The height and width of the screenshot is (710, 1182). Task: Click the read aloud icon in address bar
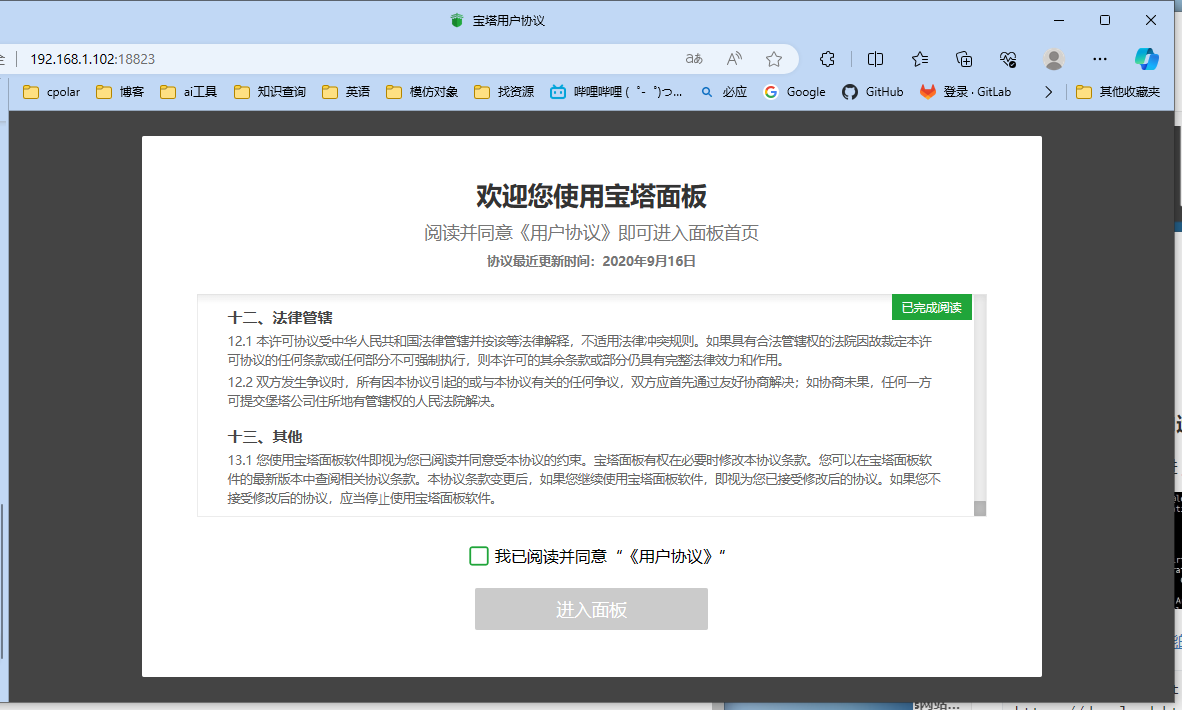pyautogui.click(x=733, y=59)
